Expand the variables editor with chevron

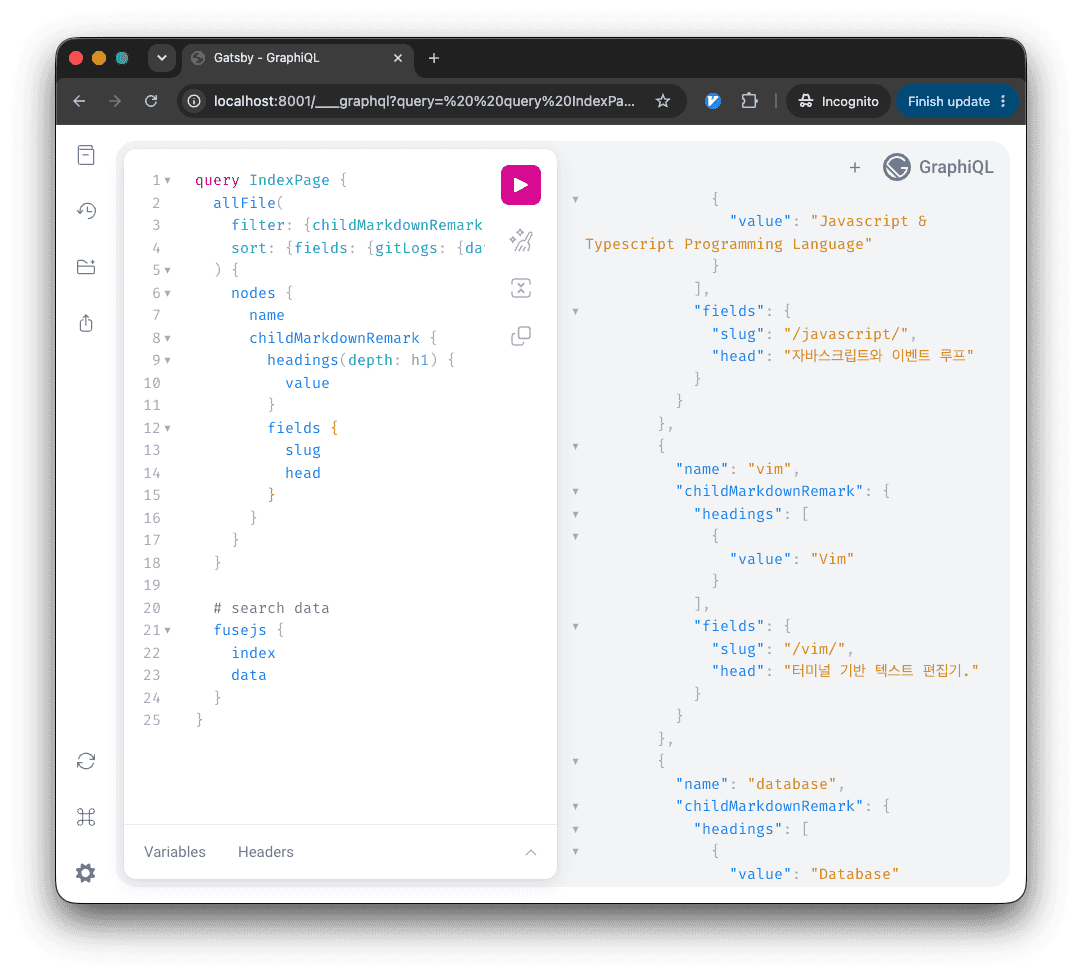point(531,852)
